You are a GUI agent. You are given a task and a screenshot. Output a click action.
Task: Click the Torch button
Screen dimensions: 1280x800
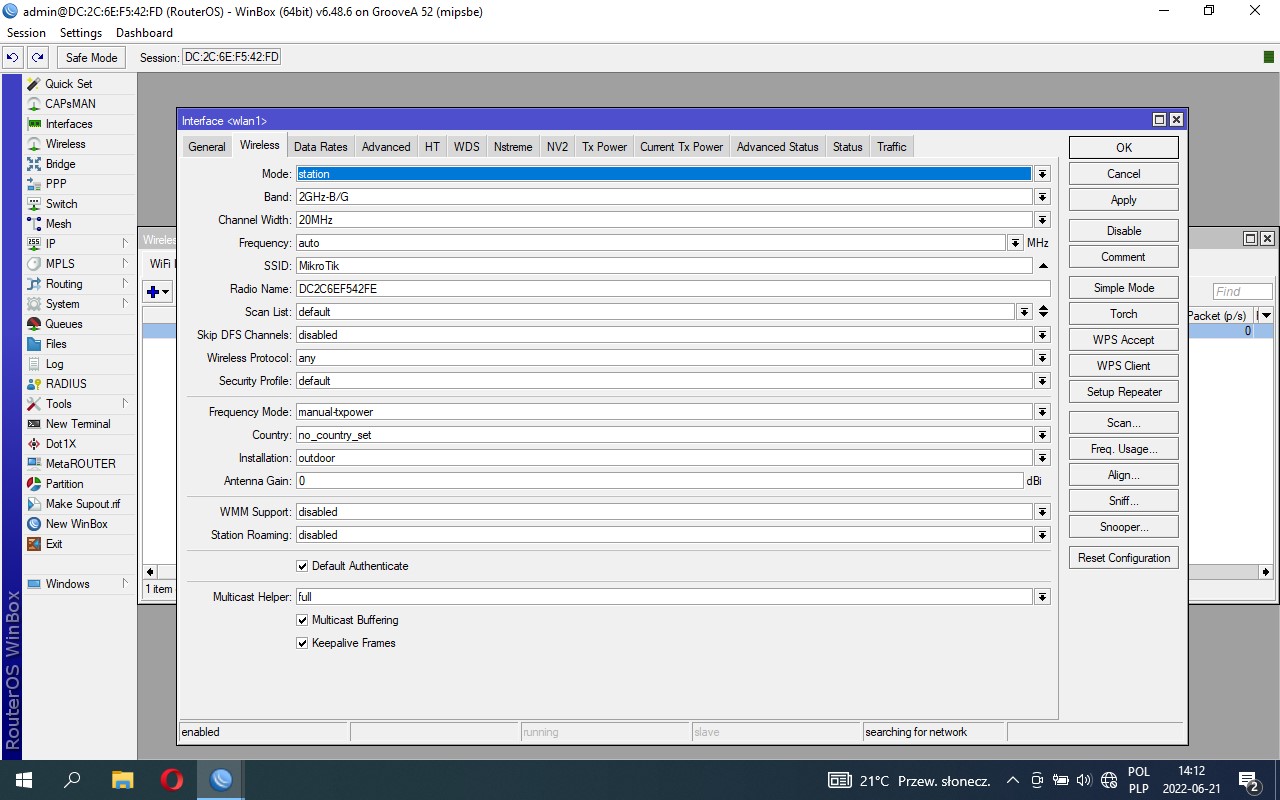pyautogui.click(x=1124, y=314)
